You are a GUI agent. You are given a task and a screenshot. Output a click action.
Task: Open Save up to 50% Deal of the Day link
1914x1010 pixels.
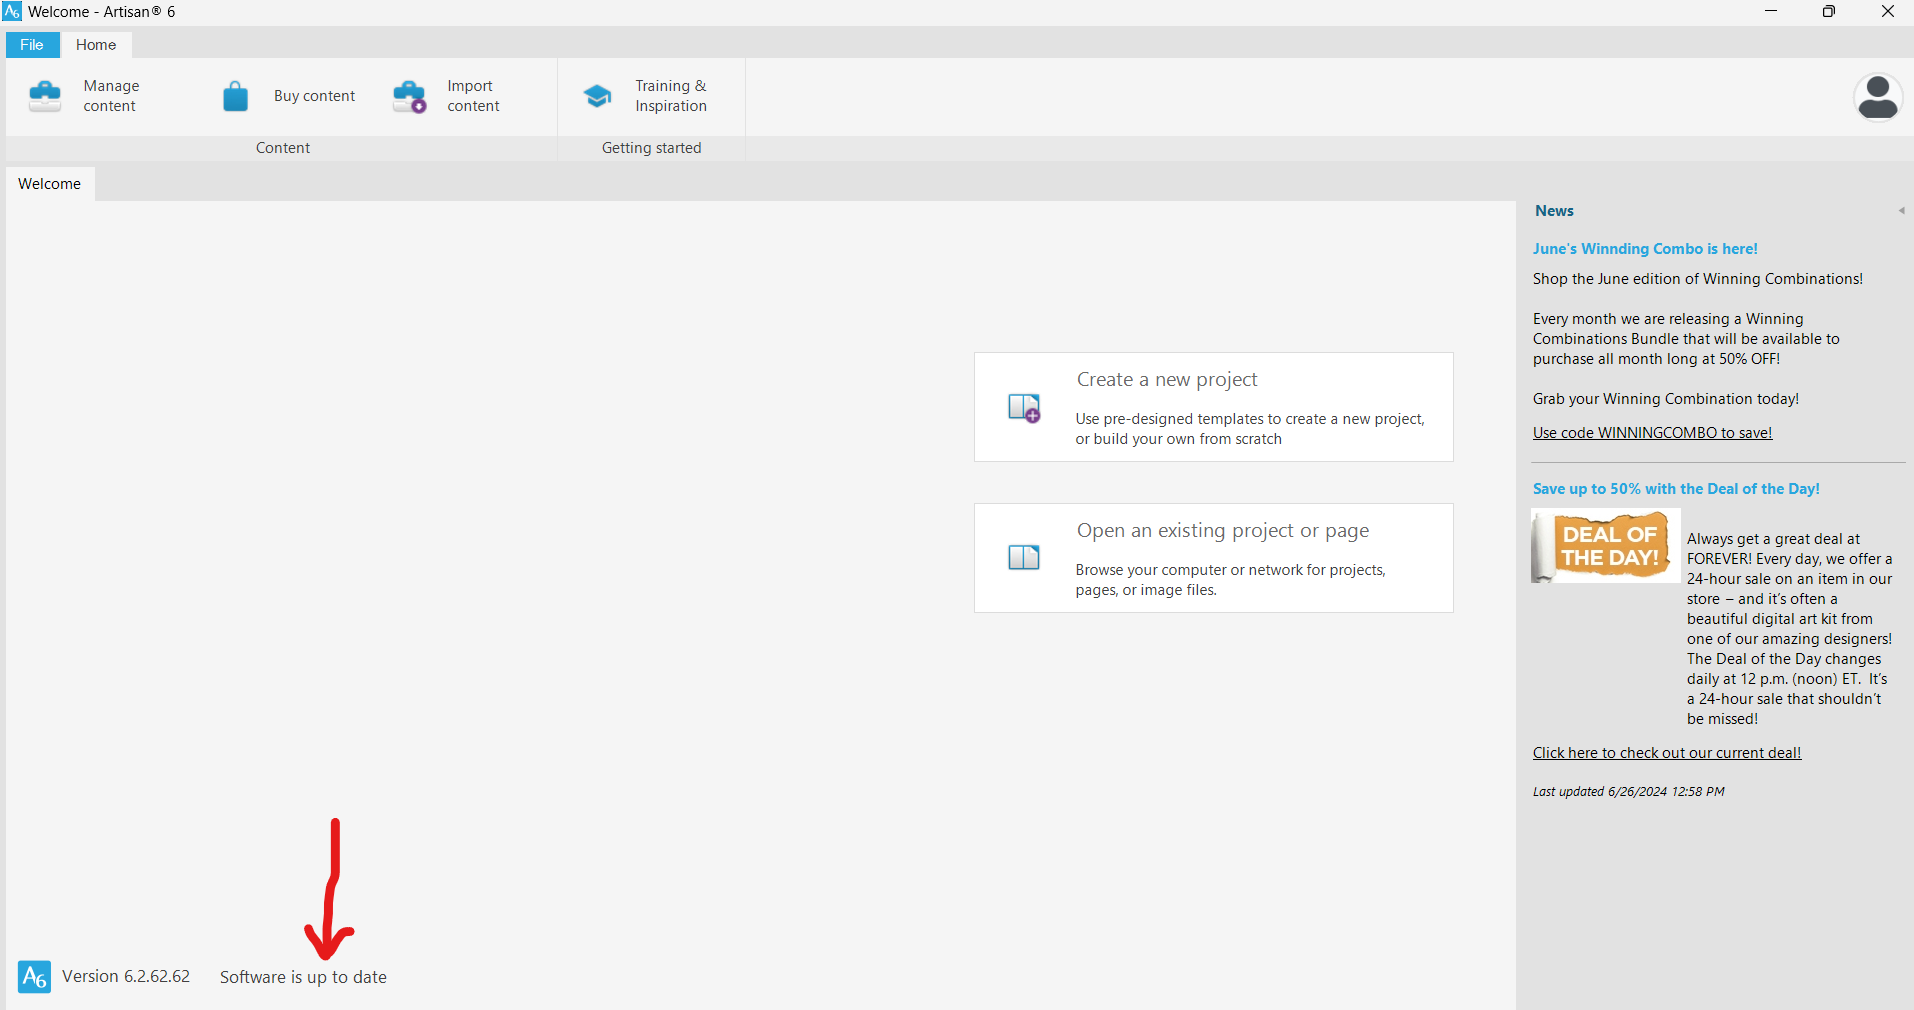1676,489
